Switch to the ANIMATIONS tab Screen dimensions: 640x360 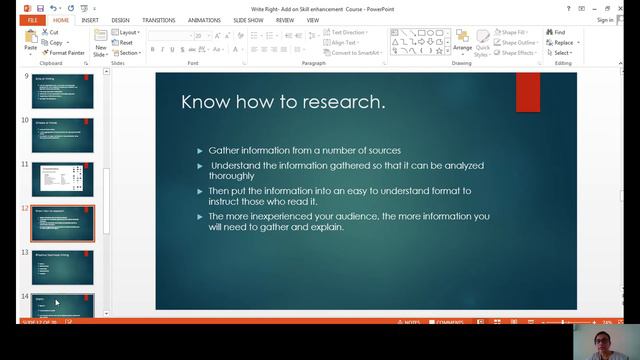click(204, 20)
